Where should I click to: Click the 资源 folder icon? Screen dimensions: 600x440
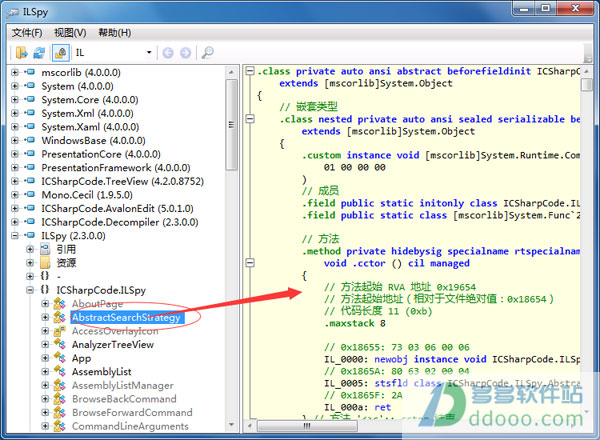click(45, 263)
